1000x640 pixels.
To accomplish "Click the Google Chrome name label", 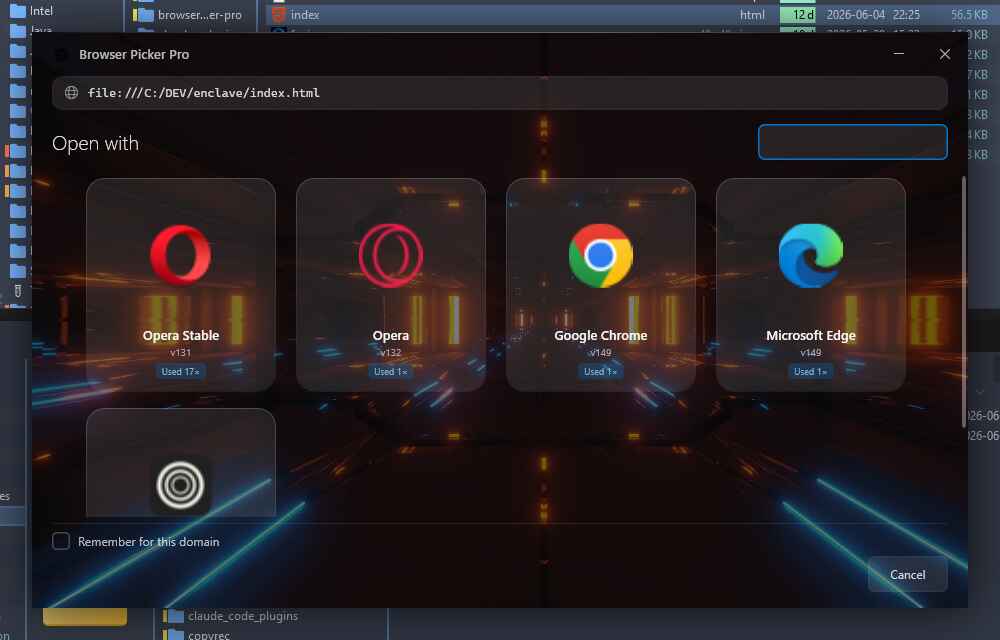I will coord(601,335).
